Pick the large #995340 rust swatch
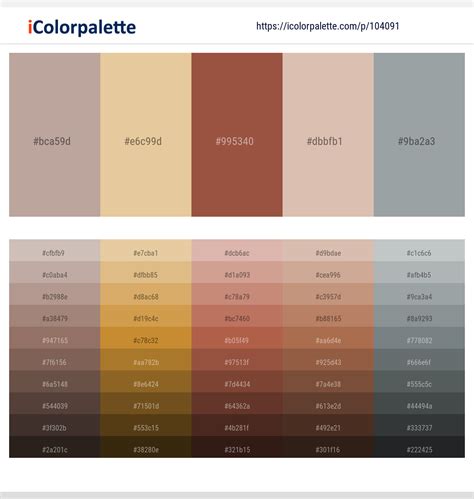Viewport: 474px width, 499px height. [x=237, y=135]
